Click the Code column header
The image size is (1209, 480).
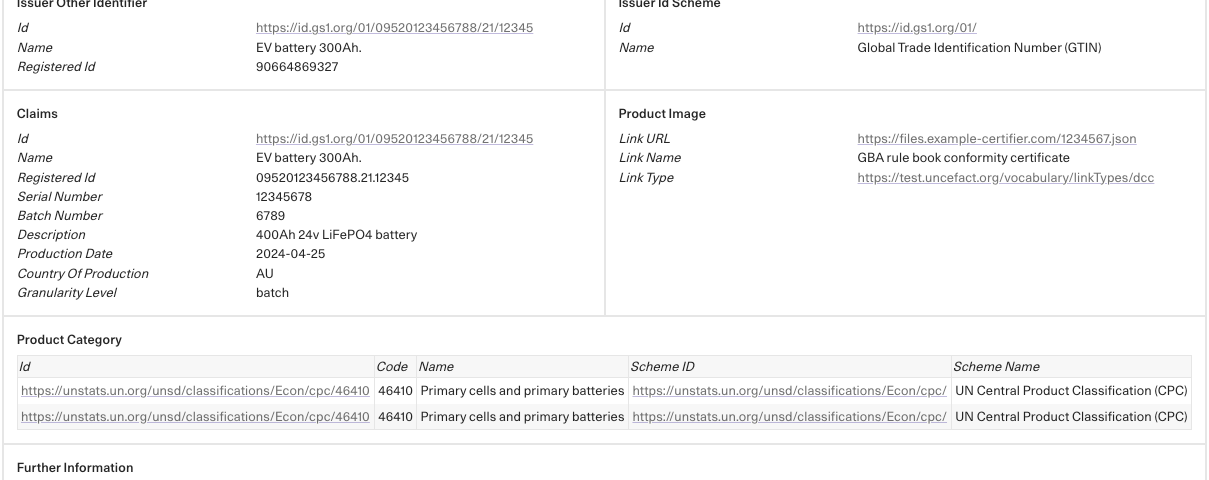coord(393,367)
